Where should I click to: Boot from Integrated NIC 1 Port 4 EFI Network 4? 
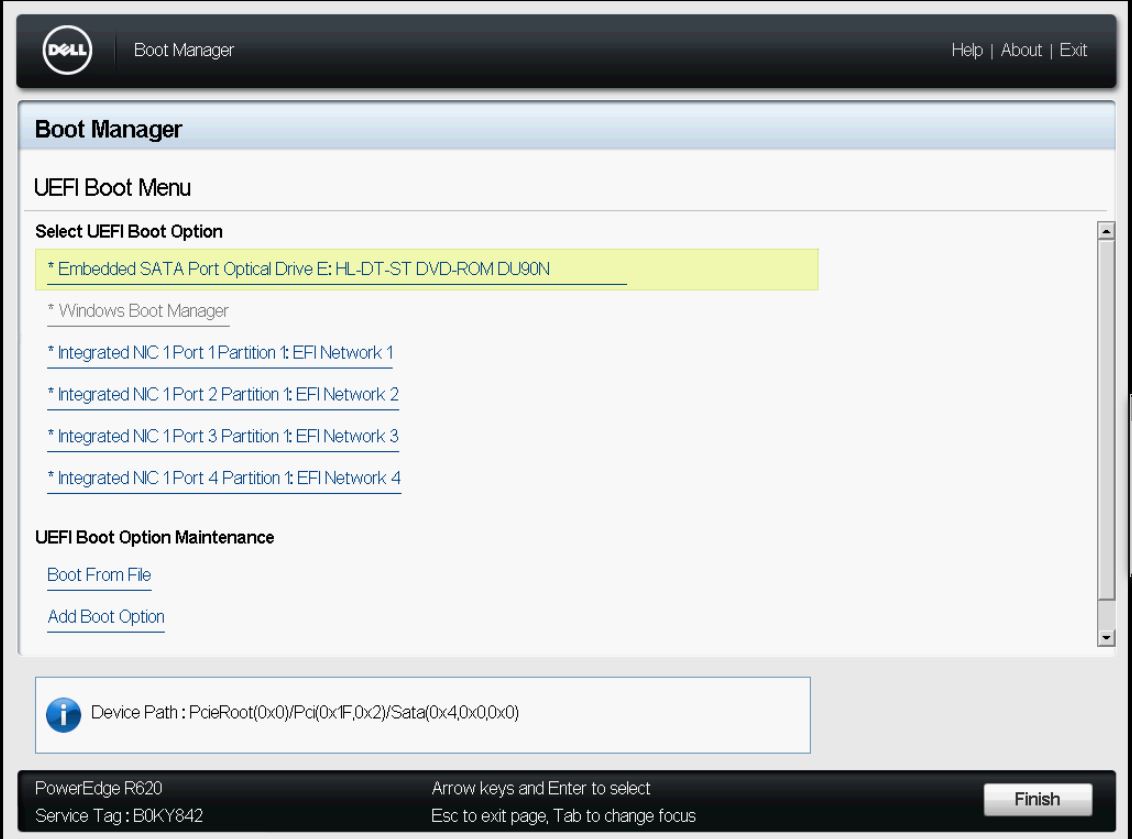(224, 479)
